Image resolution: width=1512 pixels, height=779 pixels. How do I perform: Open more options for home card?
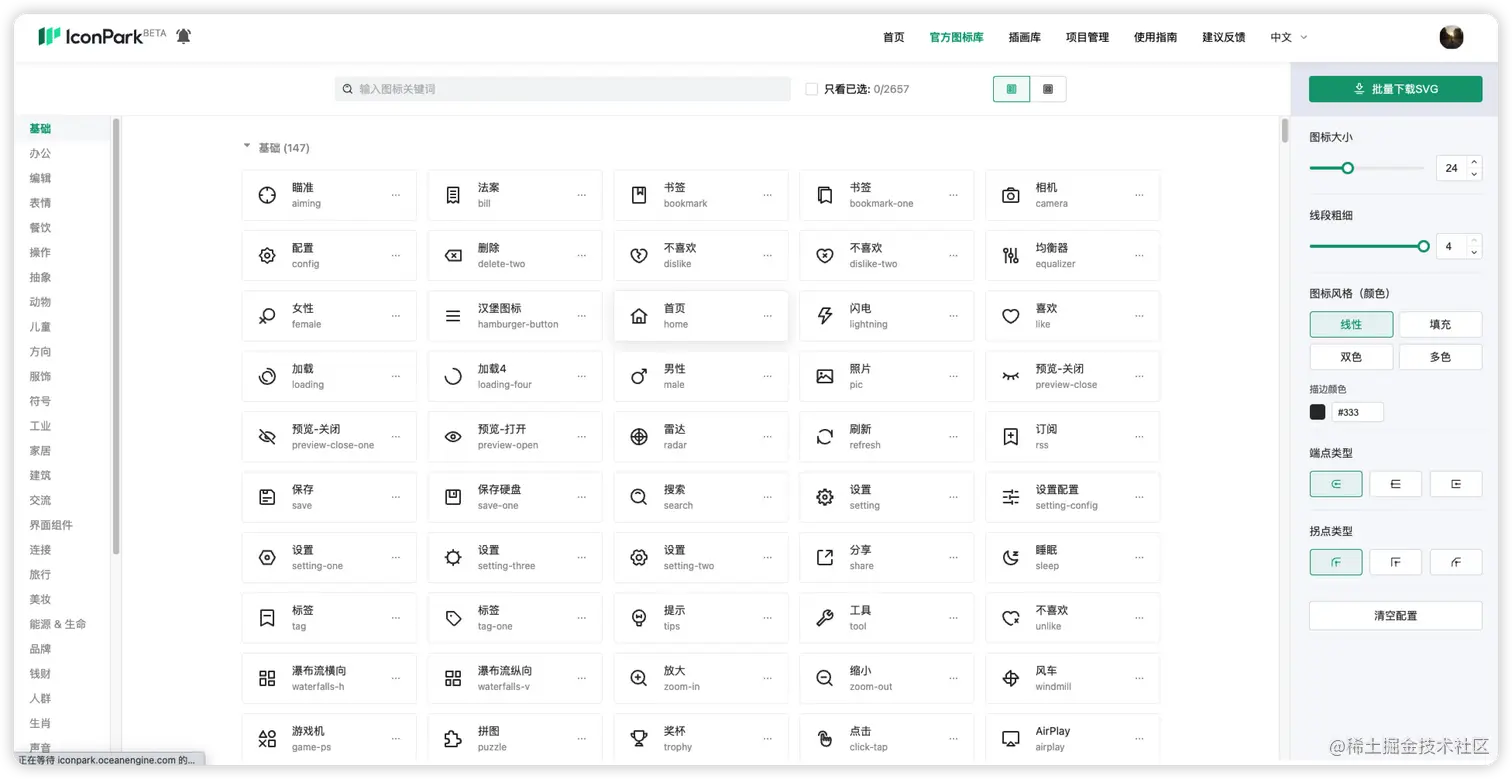click(x=768, y=316)
